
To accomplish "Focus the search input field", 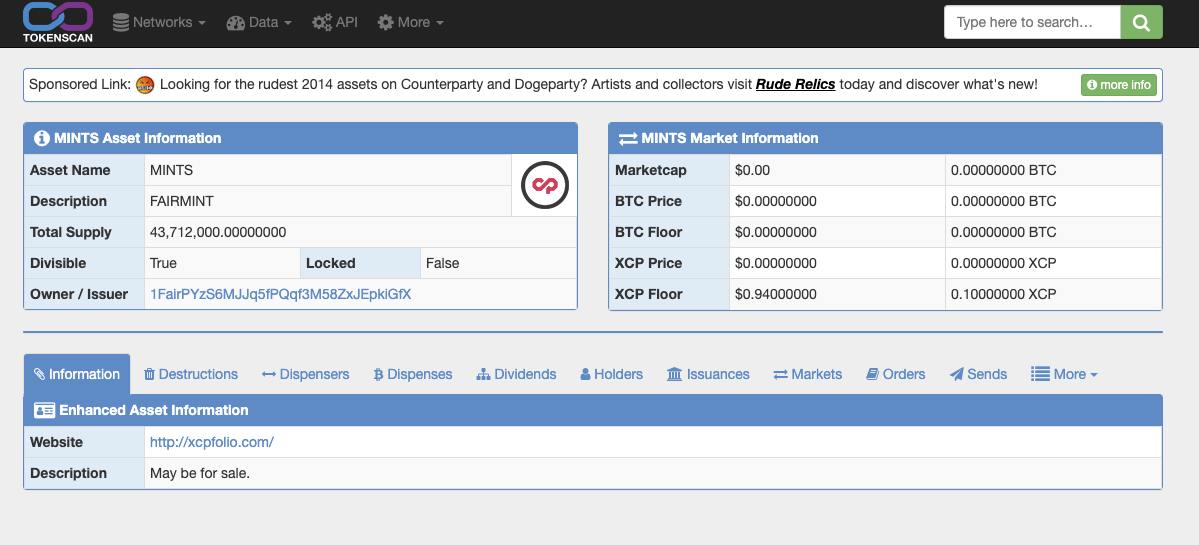I will (1032, 22).
